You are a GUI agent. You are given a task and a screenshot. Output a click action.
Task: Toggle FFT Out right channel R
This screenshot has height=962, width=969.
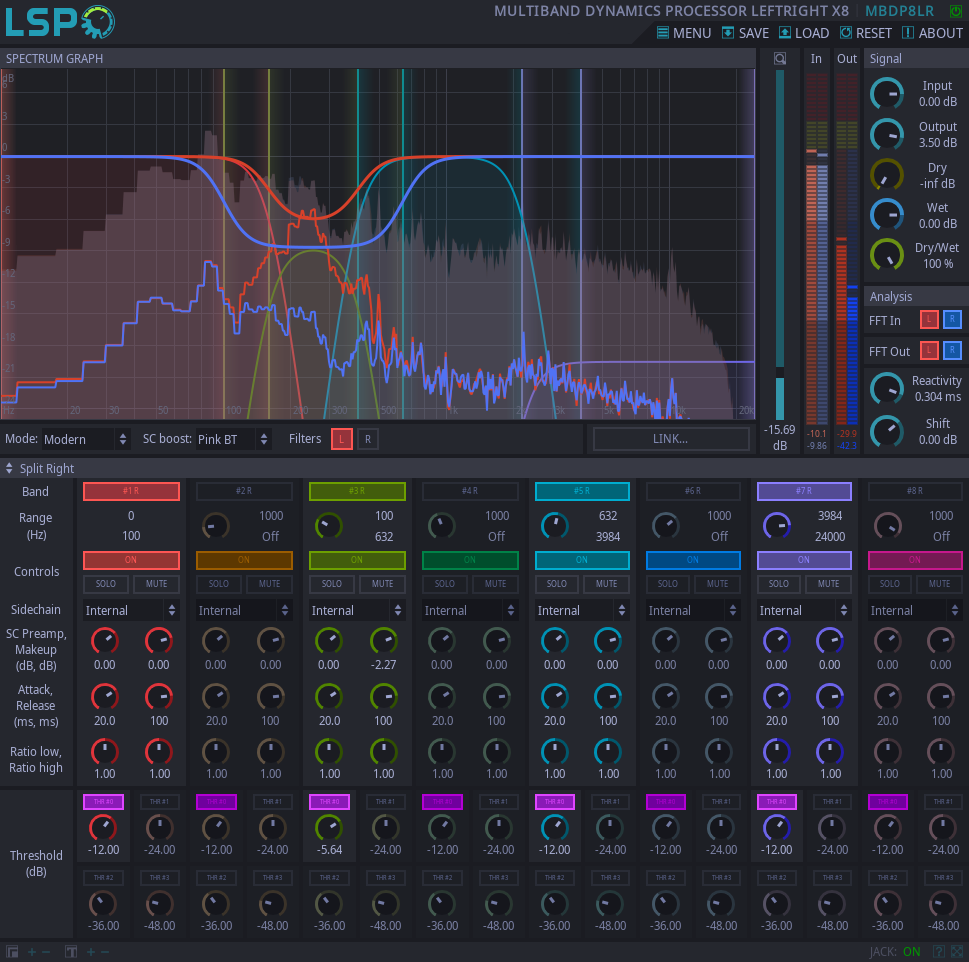click(x=952, y=350)
